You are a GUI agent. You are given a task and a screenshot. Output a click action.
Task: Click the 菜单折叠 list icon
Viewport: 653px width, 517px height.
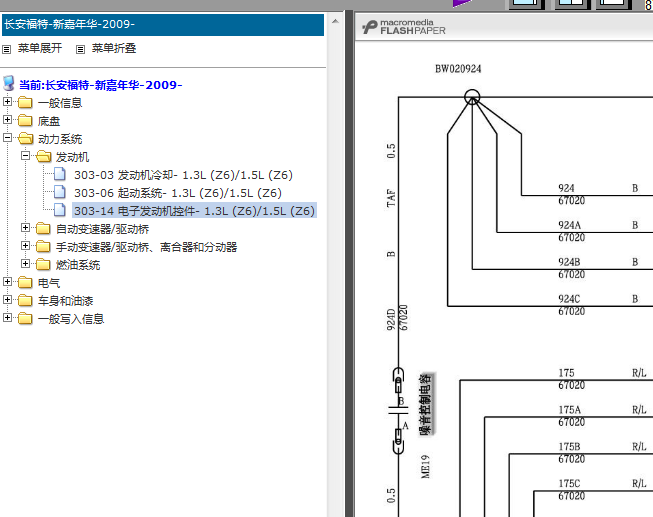[x=80, y=50]
